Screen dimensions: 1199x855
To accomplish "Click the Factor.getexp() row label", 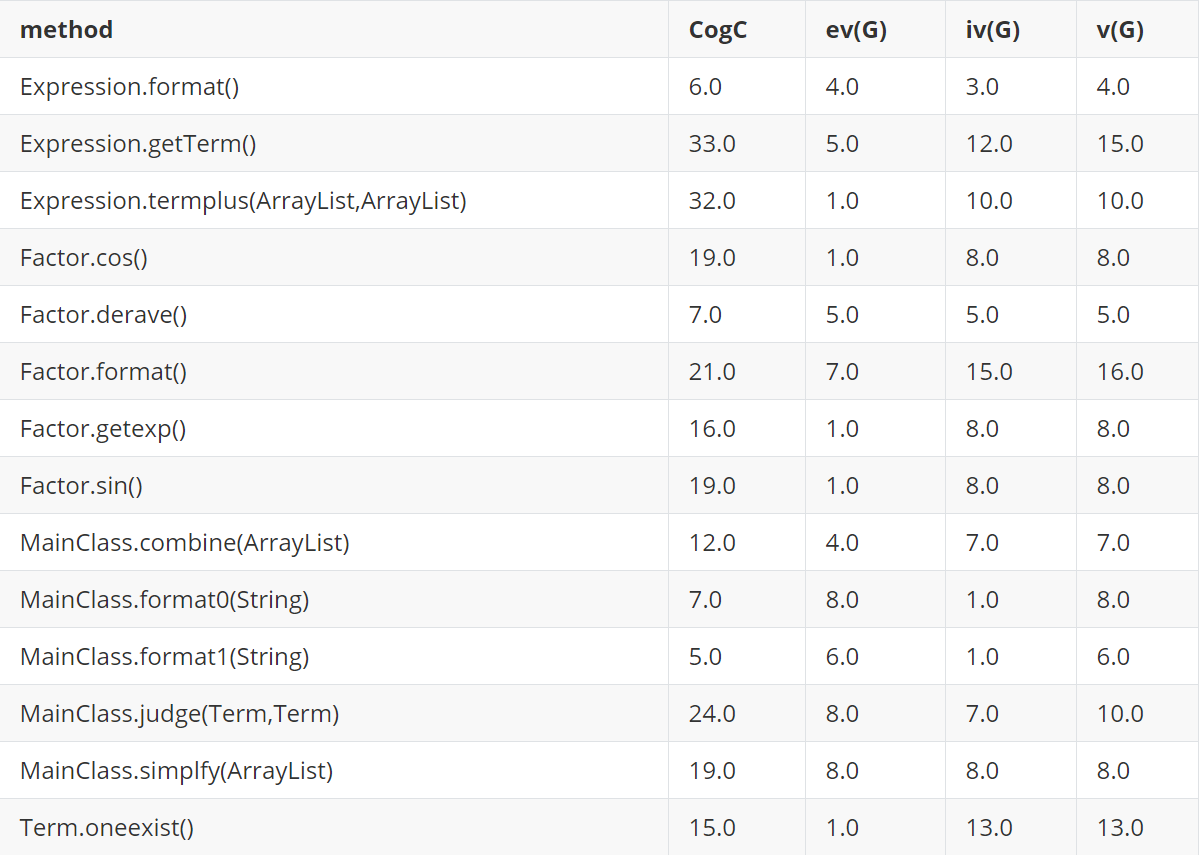I will (103, 429).
